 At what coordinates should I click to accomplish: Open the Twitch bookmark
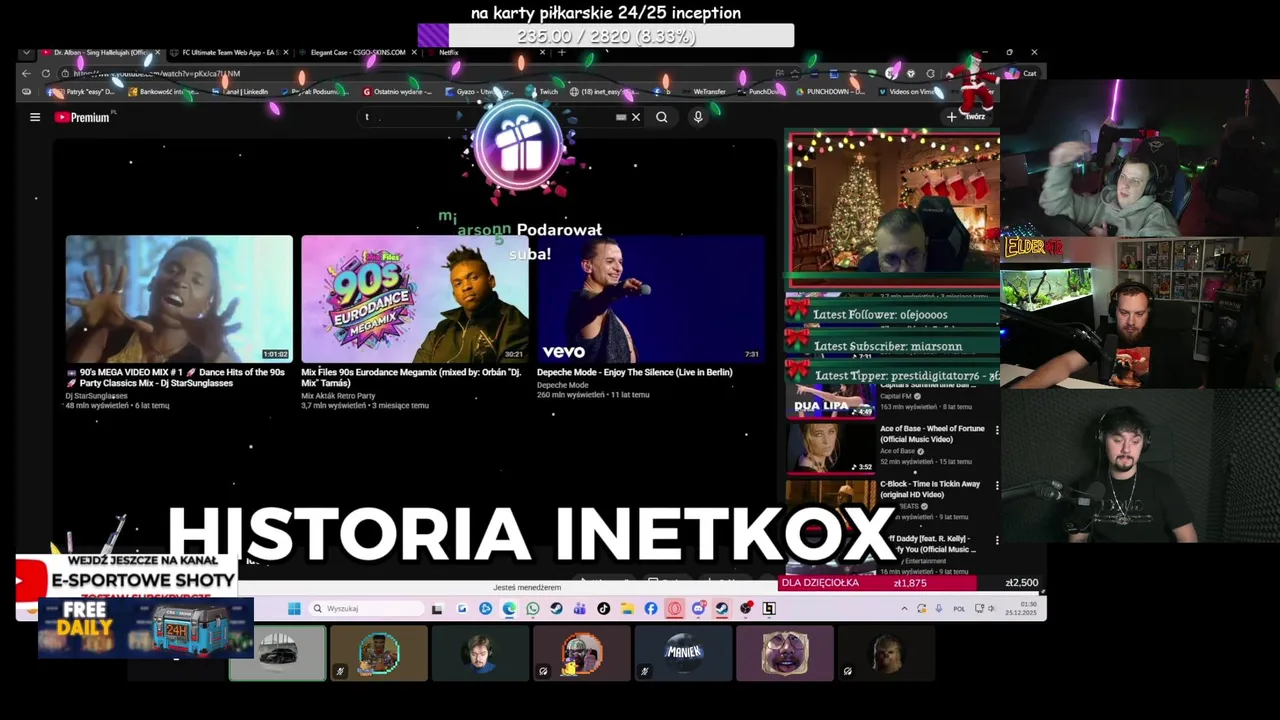[x=543, y=91]
